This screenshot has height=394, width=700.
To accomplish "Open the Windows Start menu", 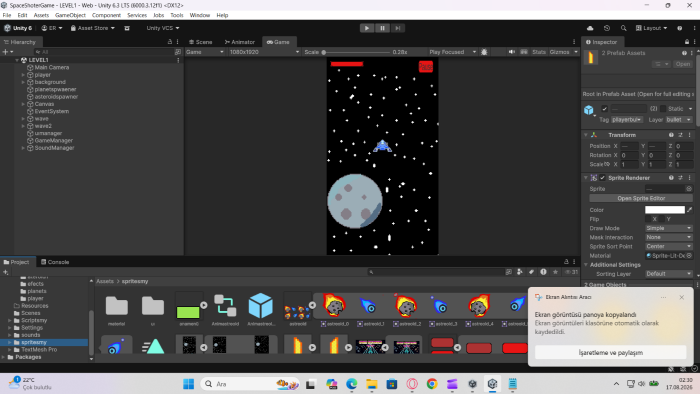I will 188,384.
